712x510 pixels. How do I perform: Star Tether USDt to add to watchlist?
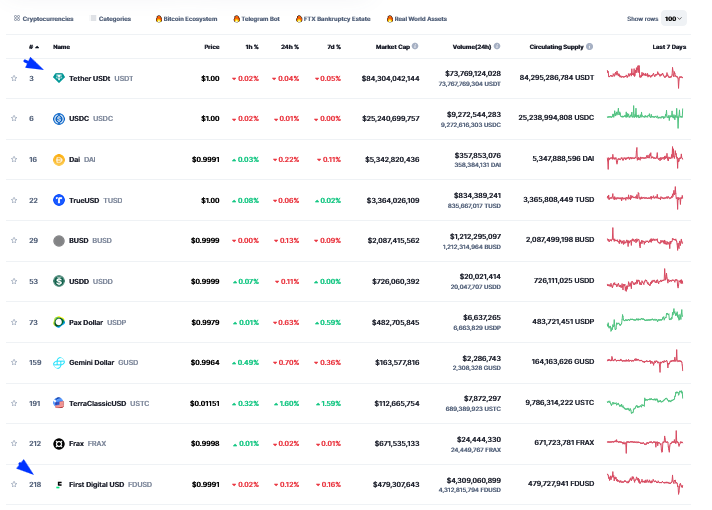click(14, 78)
